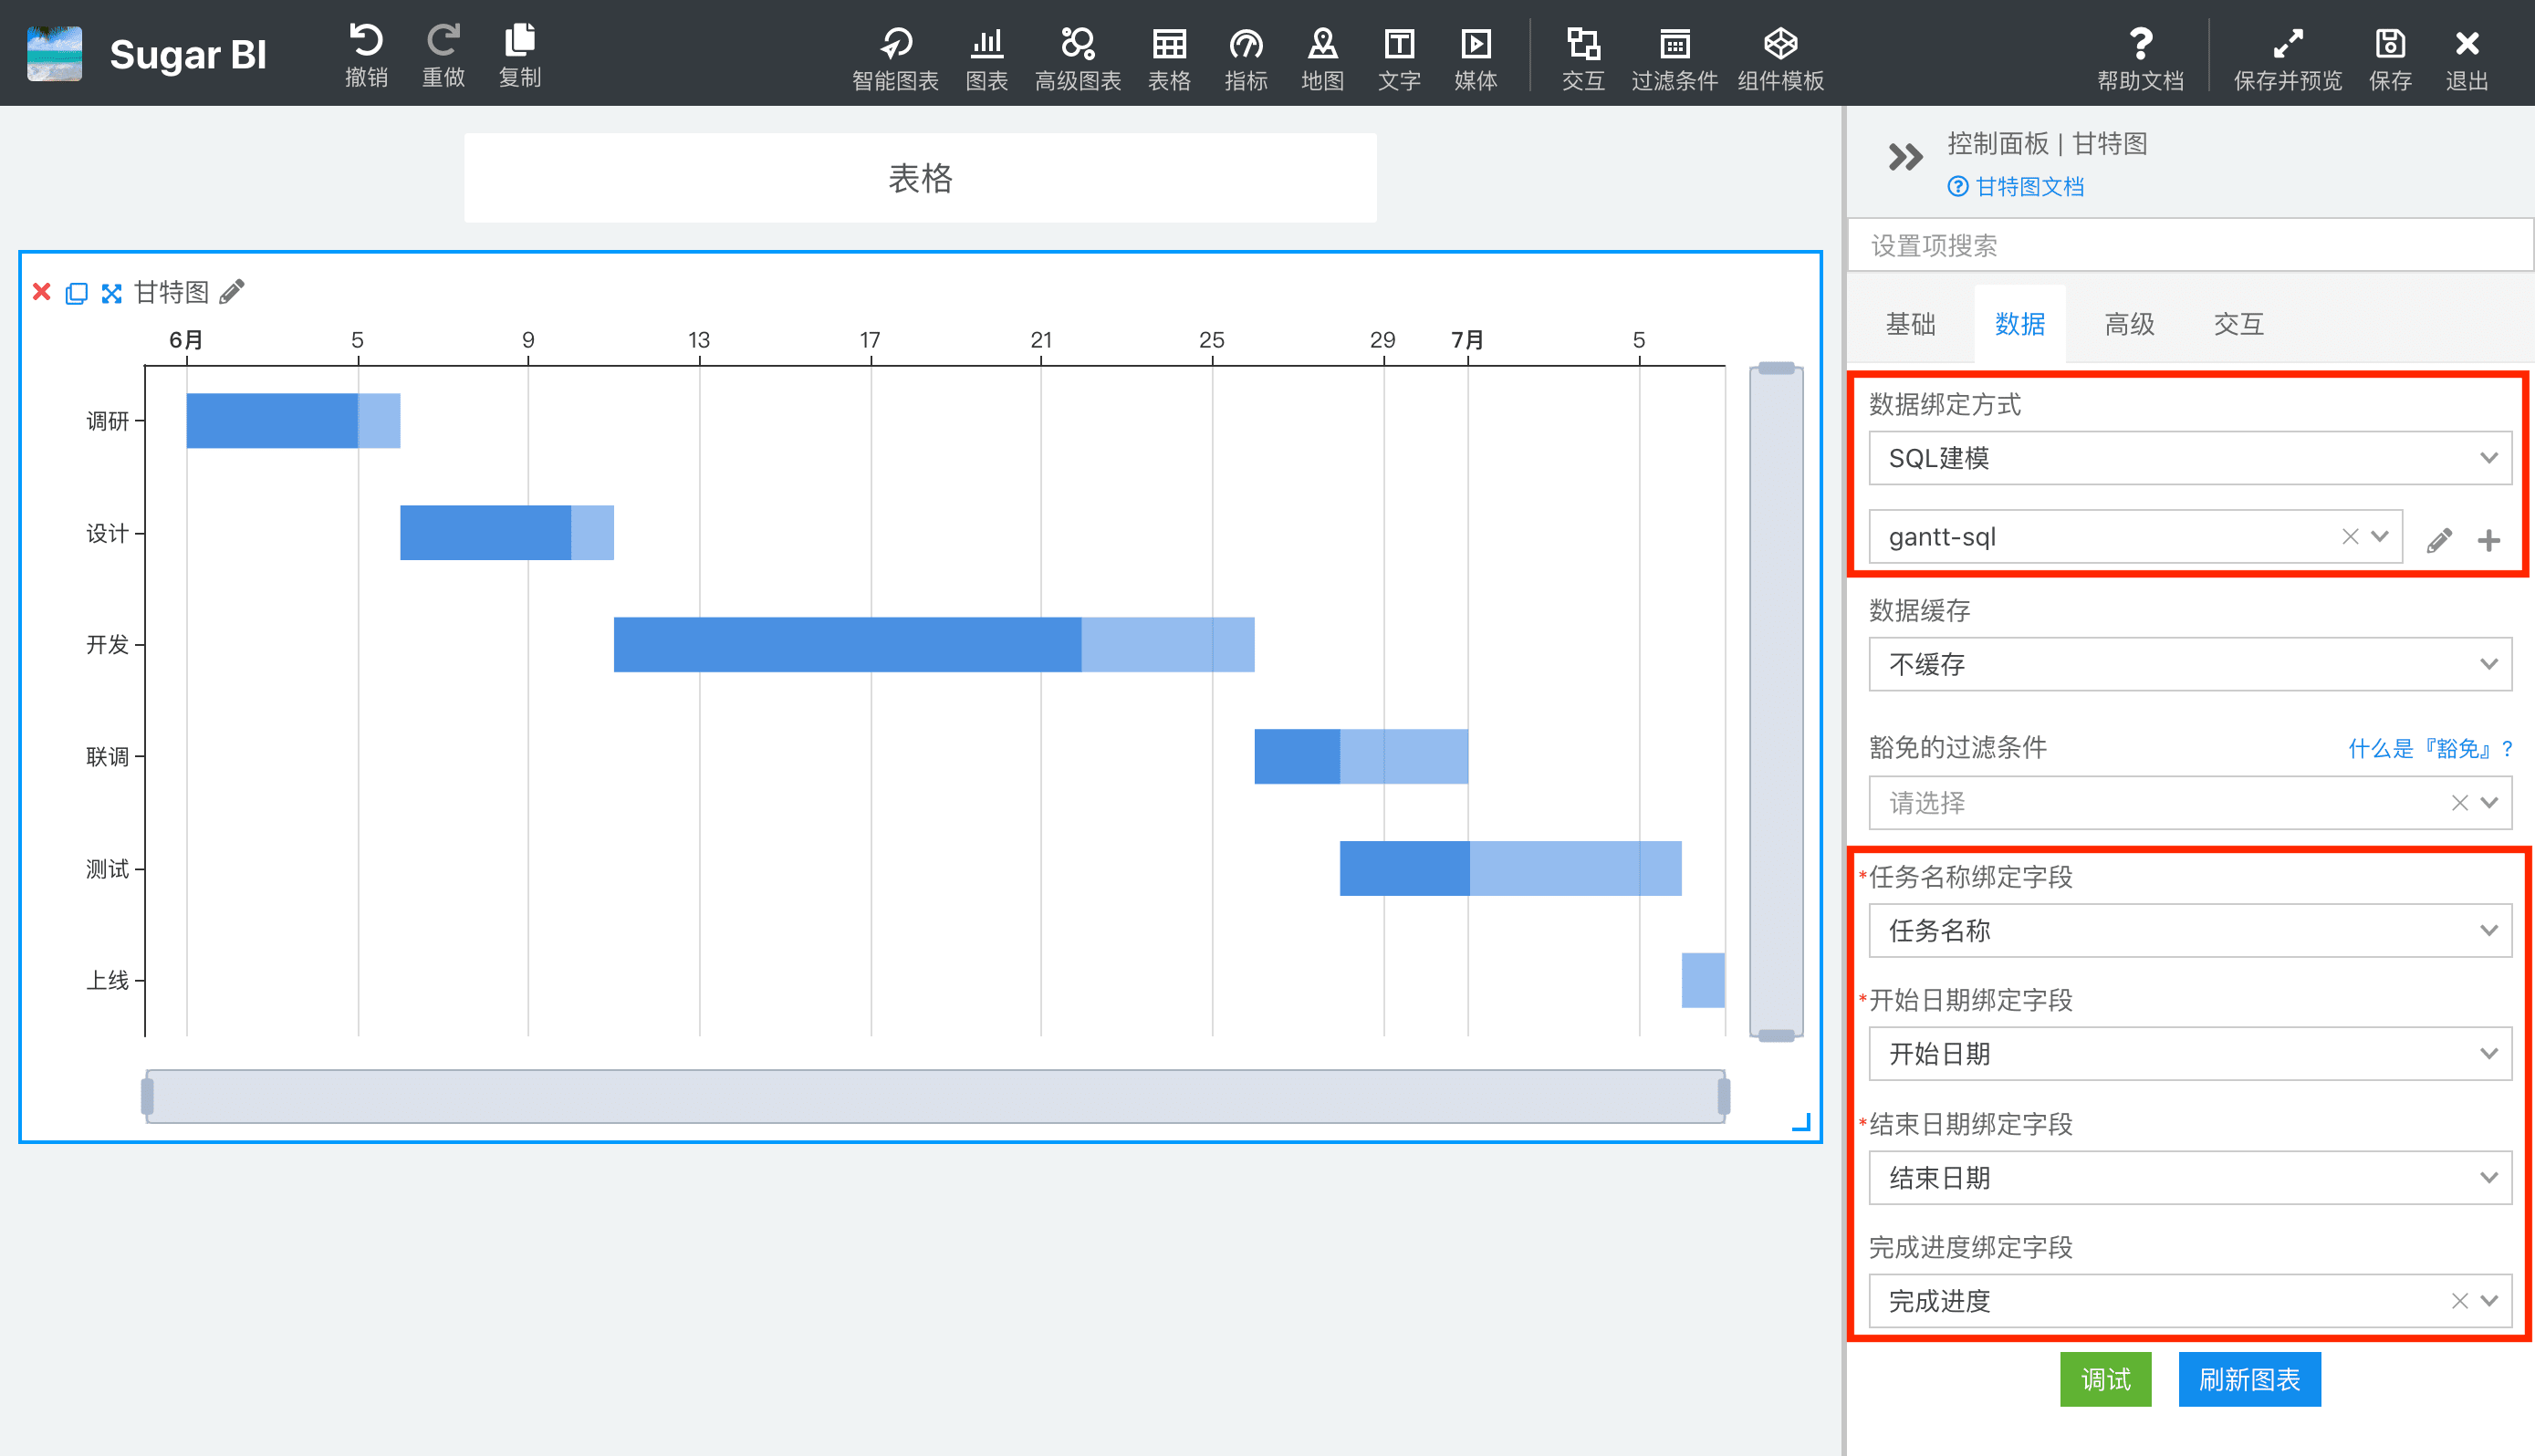
Task: Switch to the 高级 tab
Action: [2129, 323]
